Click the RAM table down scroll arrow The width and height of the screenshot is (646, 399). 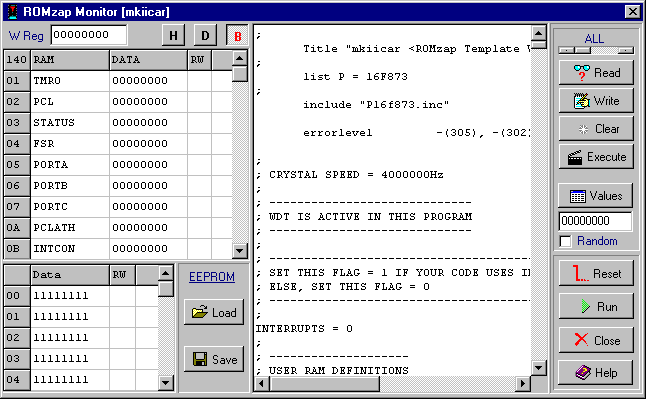tap(240, 250)
